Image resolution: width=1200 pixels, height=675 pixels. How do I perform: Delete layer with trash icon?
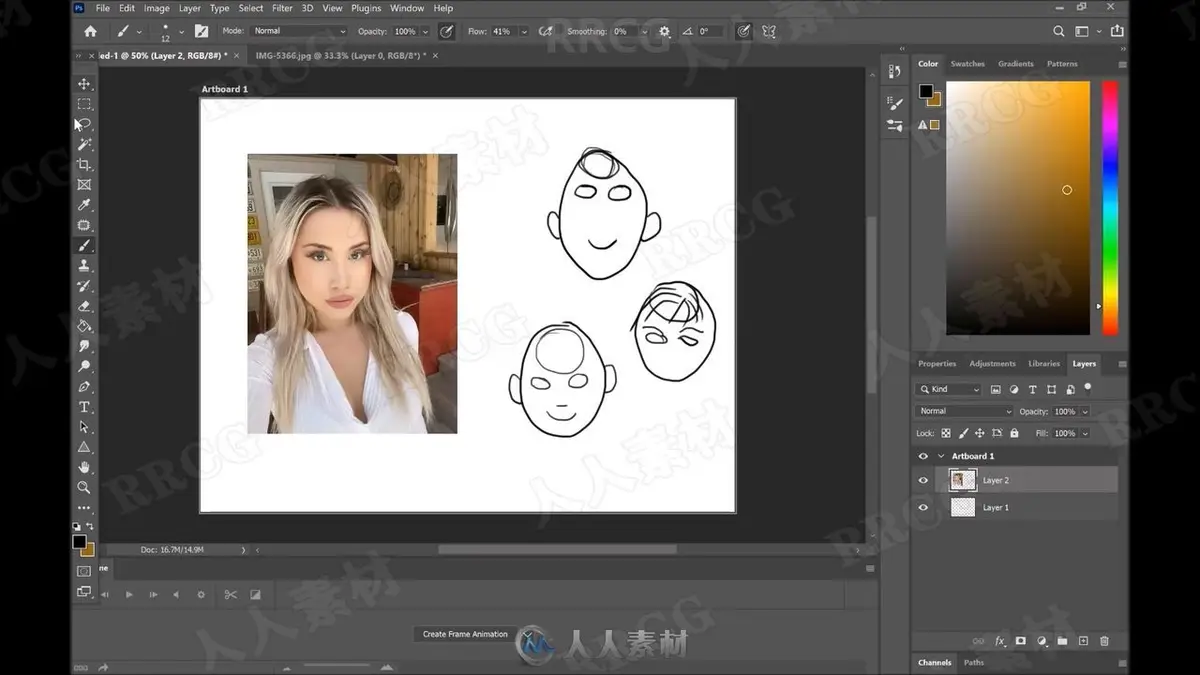[x=1104, y=641]
